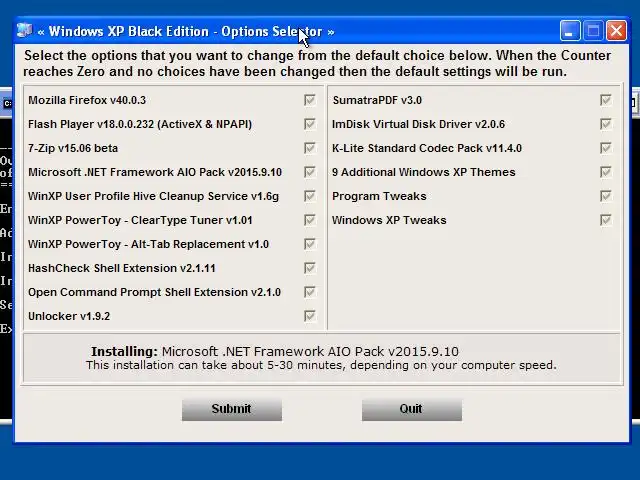The image size is (640, 480).
Task: Click 'WinXP User Profile Hive Cleanup Service v1.6g' label
Action: (153, 196)
